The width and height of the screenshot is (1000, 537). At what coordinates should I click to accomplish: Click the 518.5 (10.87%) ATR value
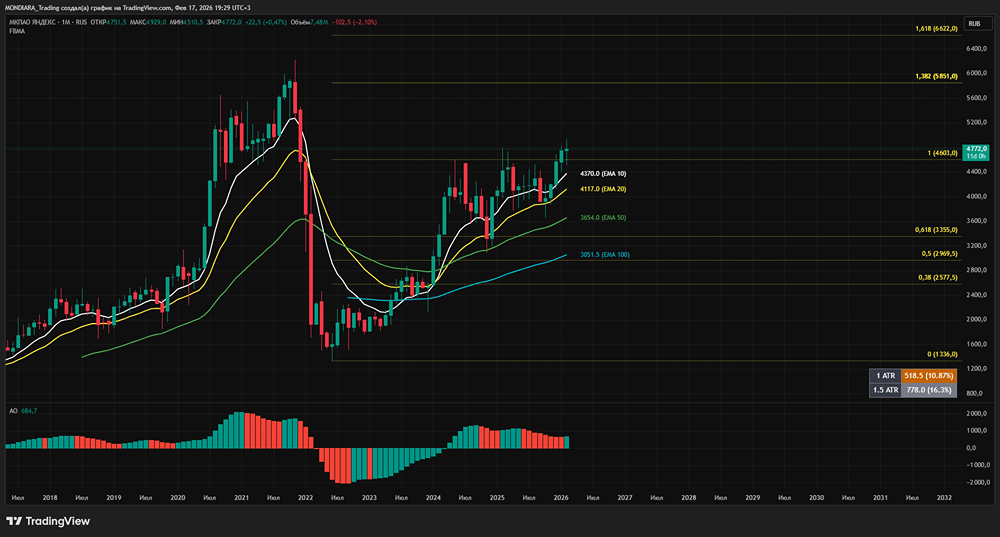pos(929,376)
